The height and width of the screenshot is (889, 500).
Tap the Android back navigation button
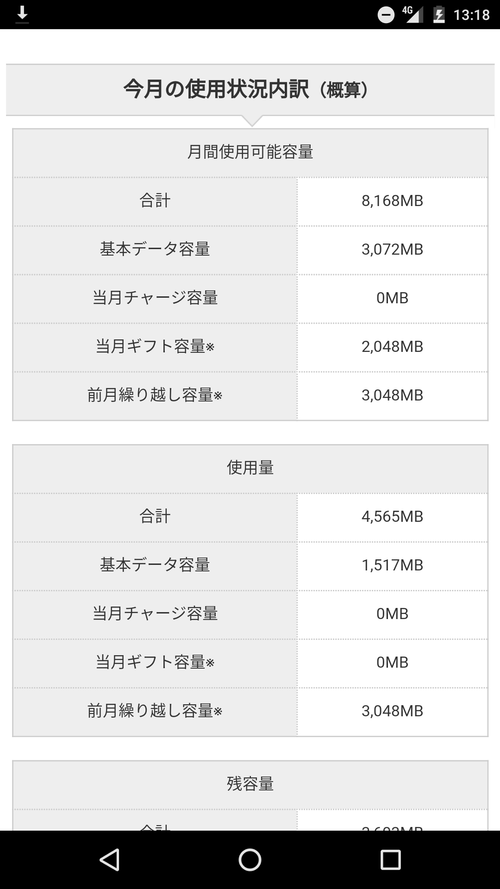pyautogui.click(x=109, y=860)
